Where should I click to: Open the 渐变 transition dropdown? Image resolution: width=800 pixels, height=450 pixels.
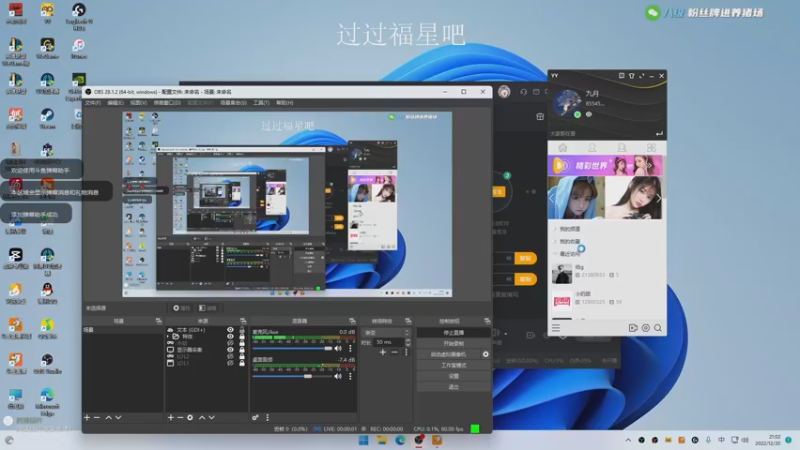click(386, 333)
